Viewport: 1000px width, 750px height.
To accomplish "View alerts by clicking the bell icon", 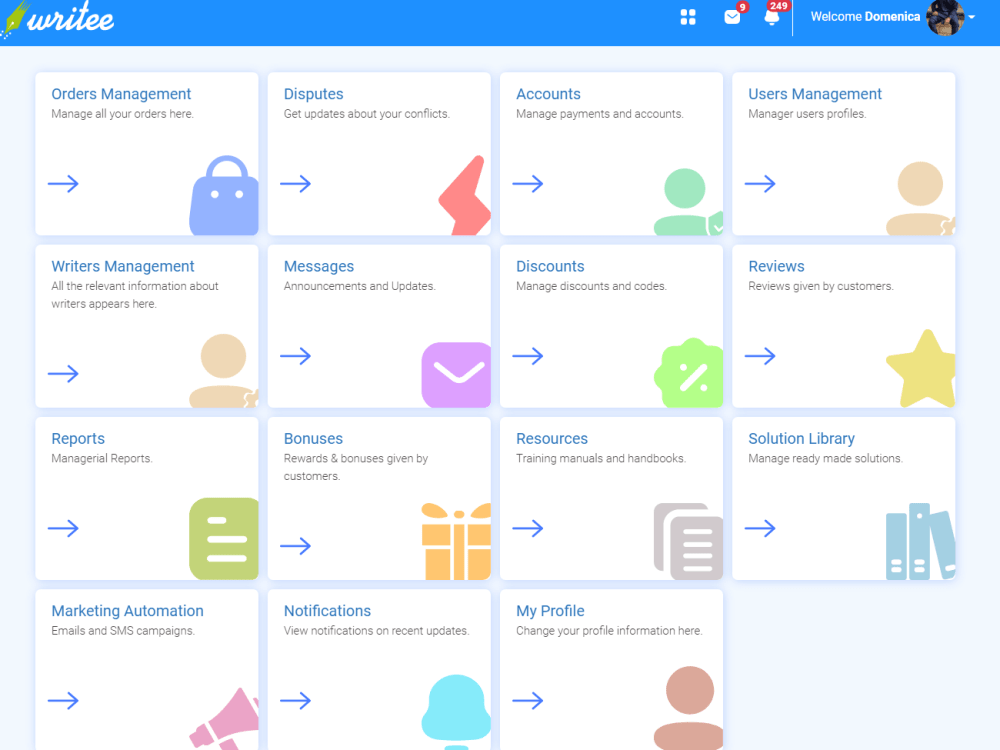I will tap(771, 18).
